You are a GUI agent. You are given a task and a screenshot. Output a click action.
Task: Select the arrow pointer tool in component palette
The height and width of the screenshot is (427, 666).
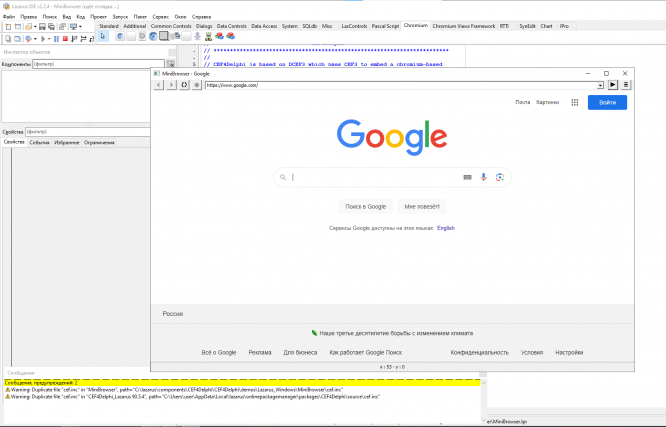[x=103, y=37]
